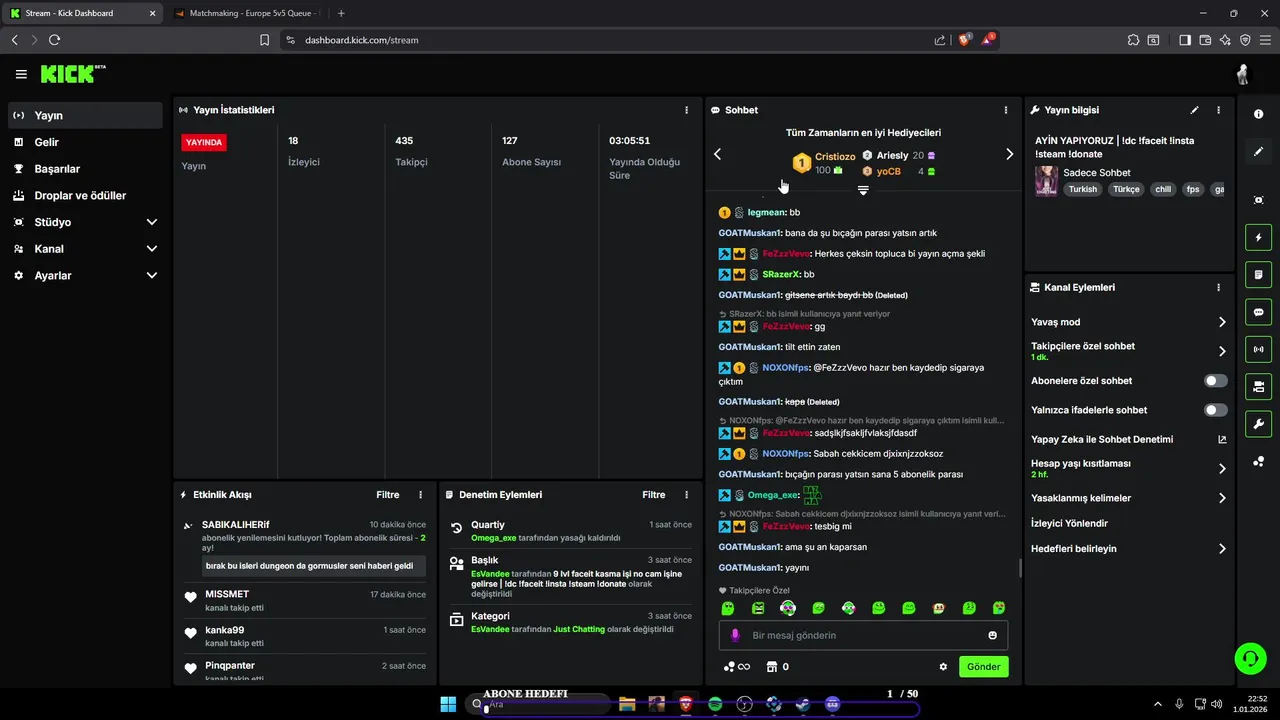This screenshot has height=720, width=1280.
Task: Open Steam from the taskbar
Action: [x=803, y=704]
